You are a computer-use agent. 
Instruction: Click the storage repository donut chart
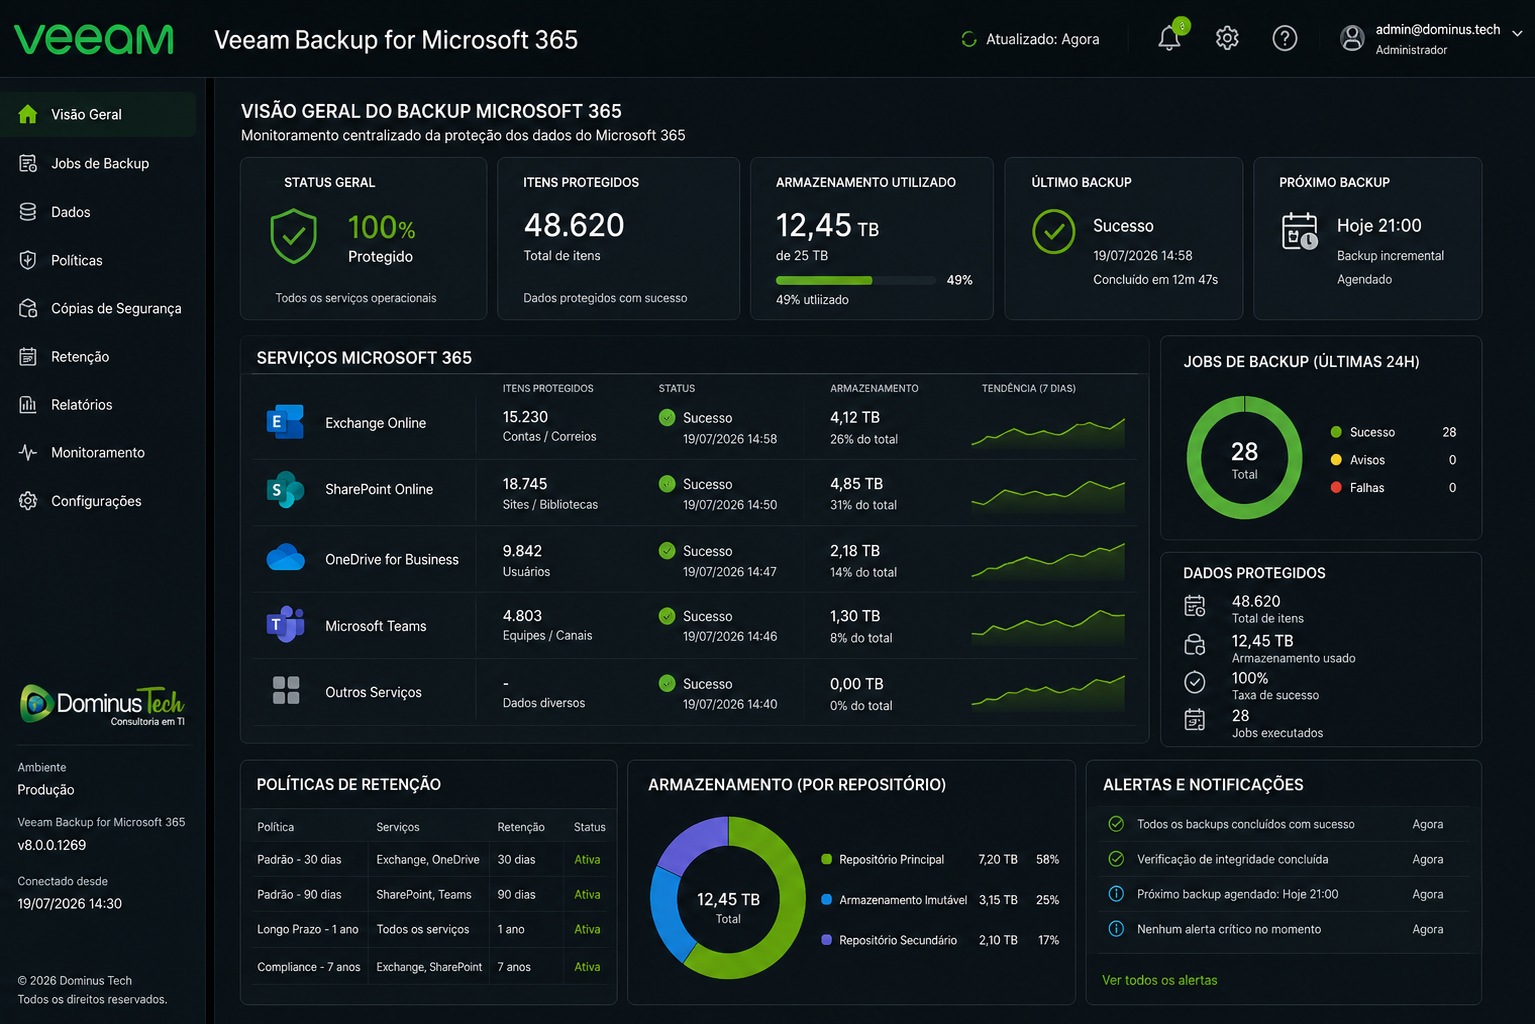pos(728,897)
